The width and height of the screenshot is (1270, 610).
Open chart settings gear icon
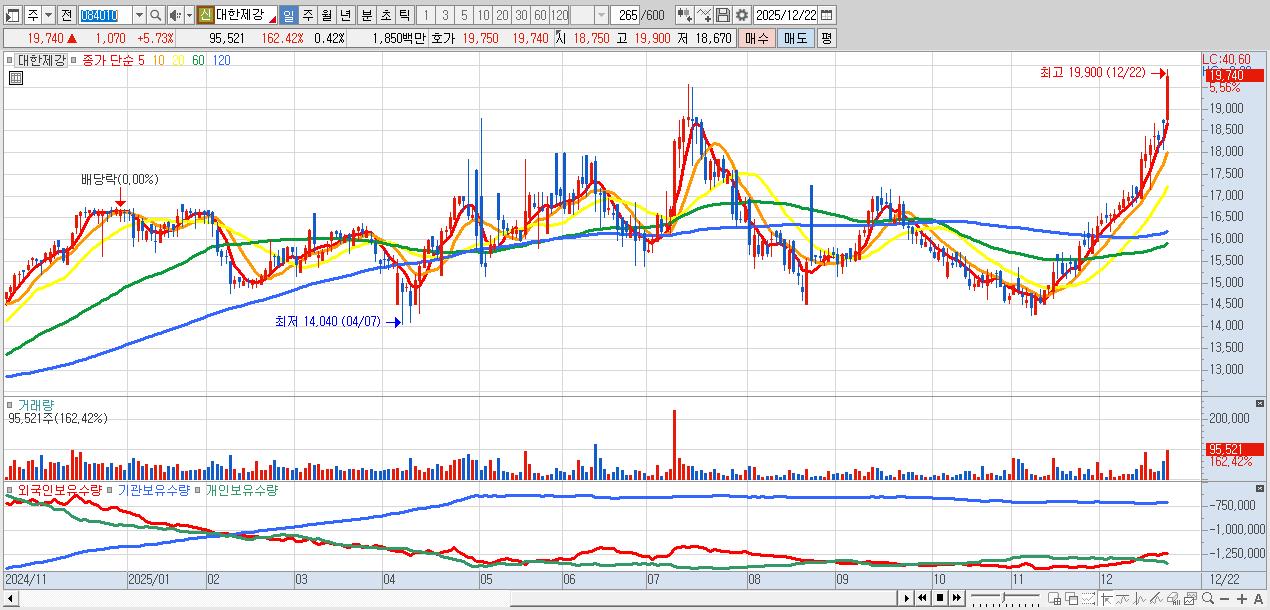point(741,15)
